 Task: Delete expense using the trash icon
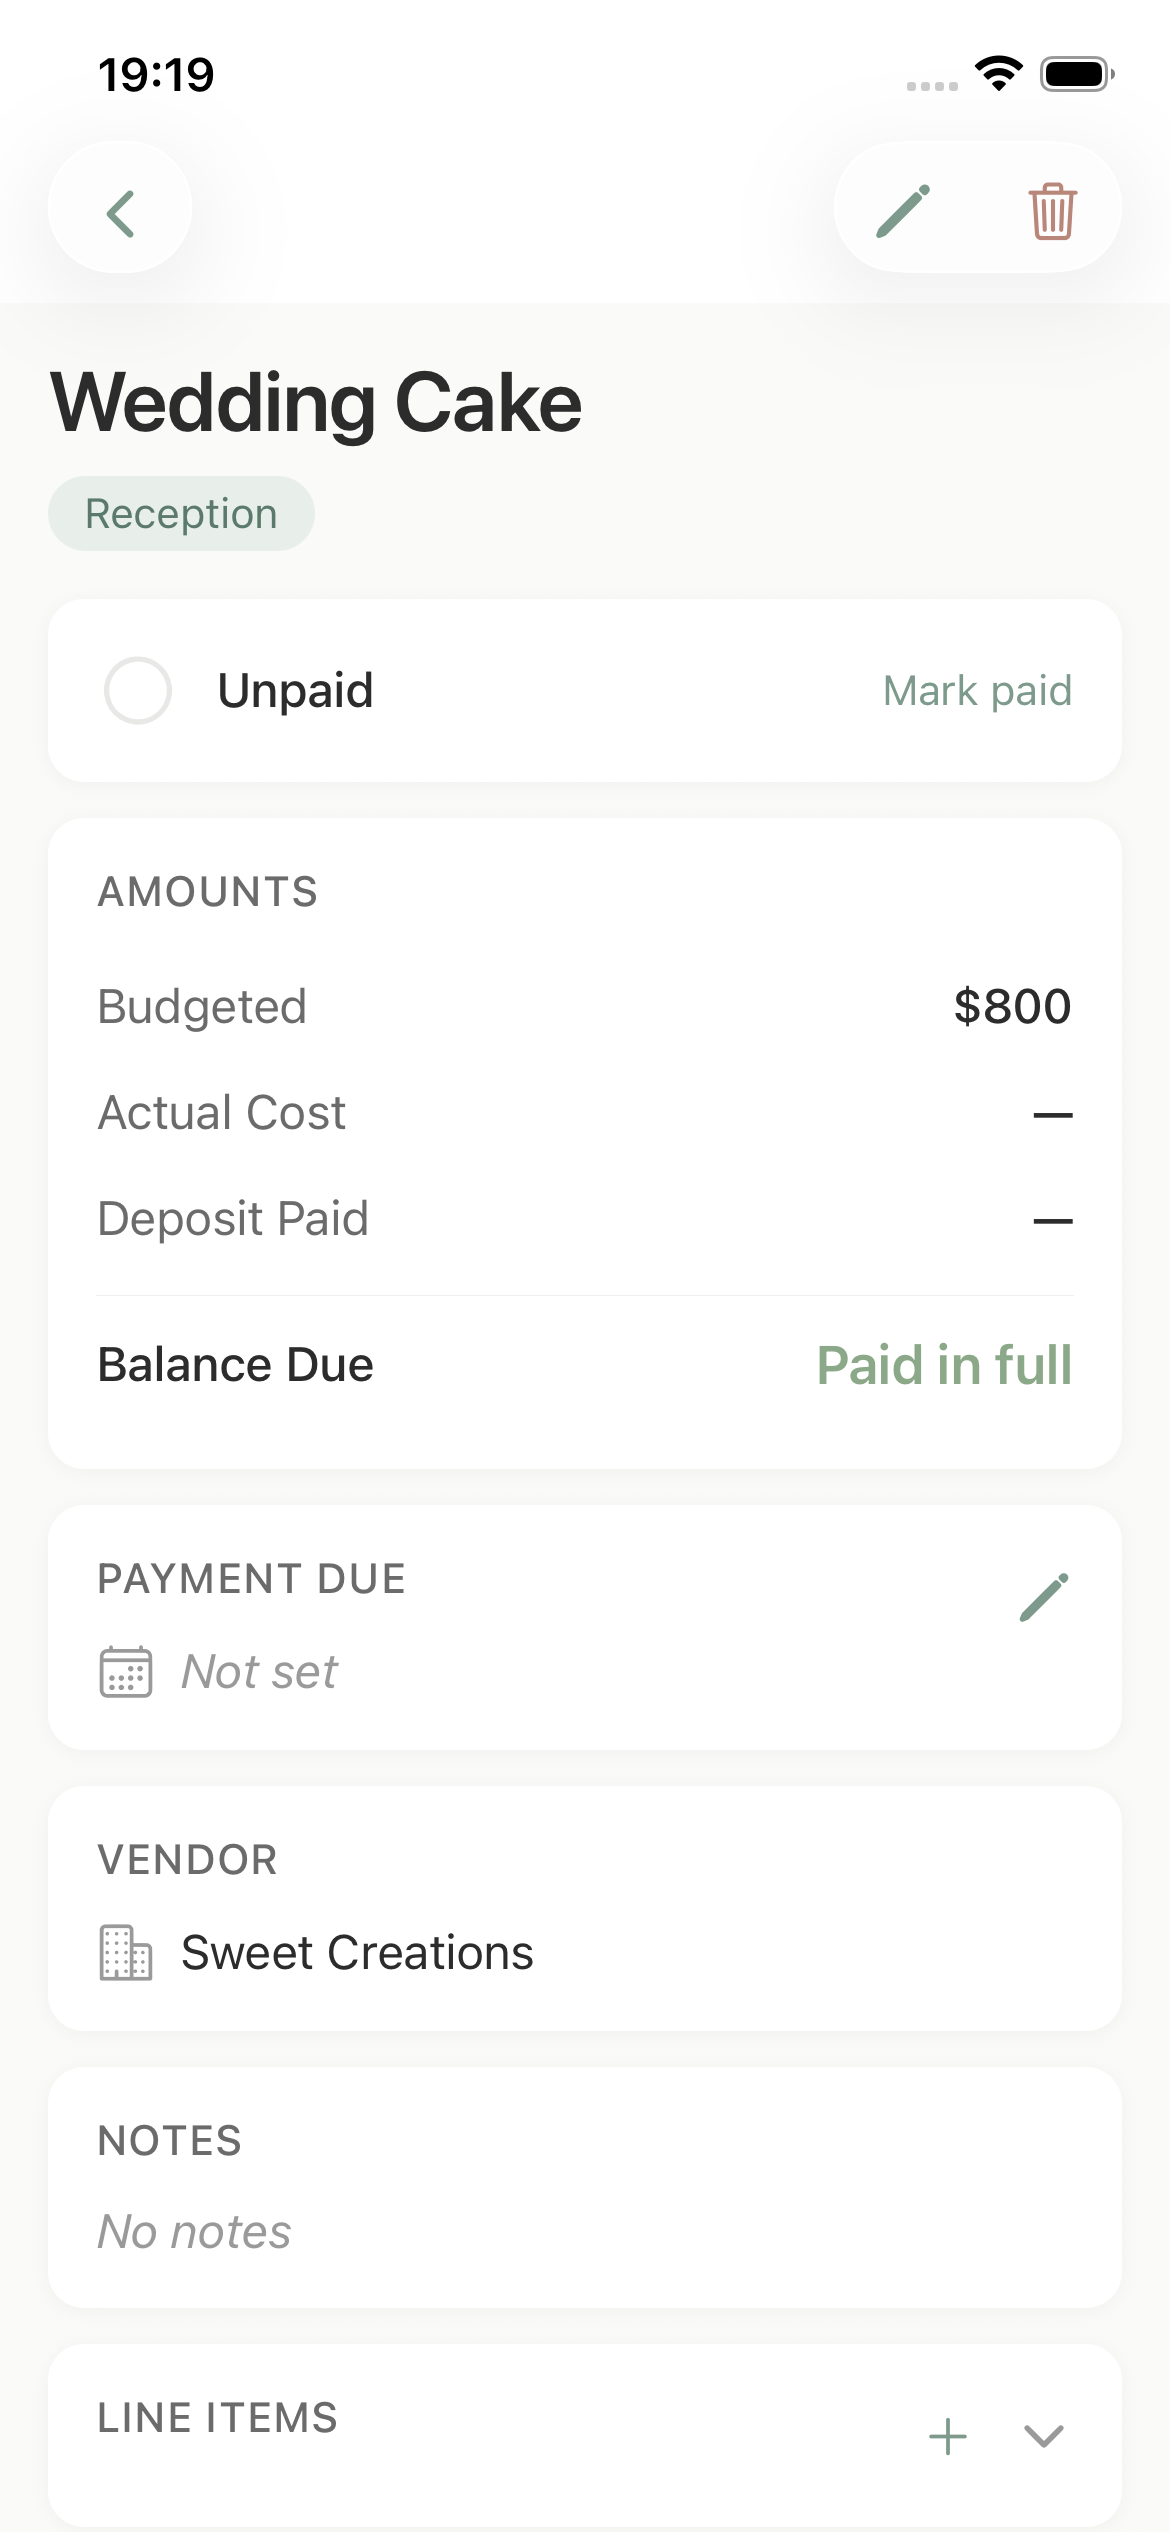point(1052,211)
